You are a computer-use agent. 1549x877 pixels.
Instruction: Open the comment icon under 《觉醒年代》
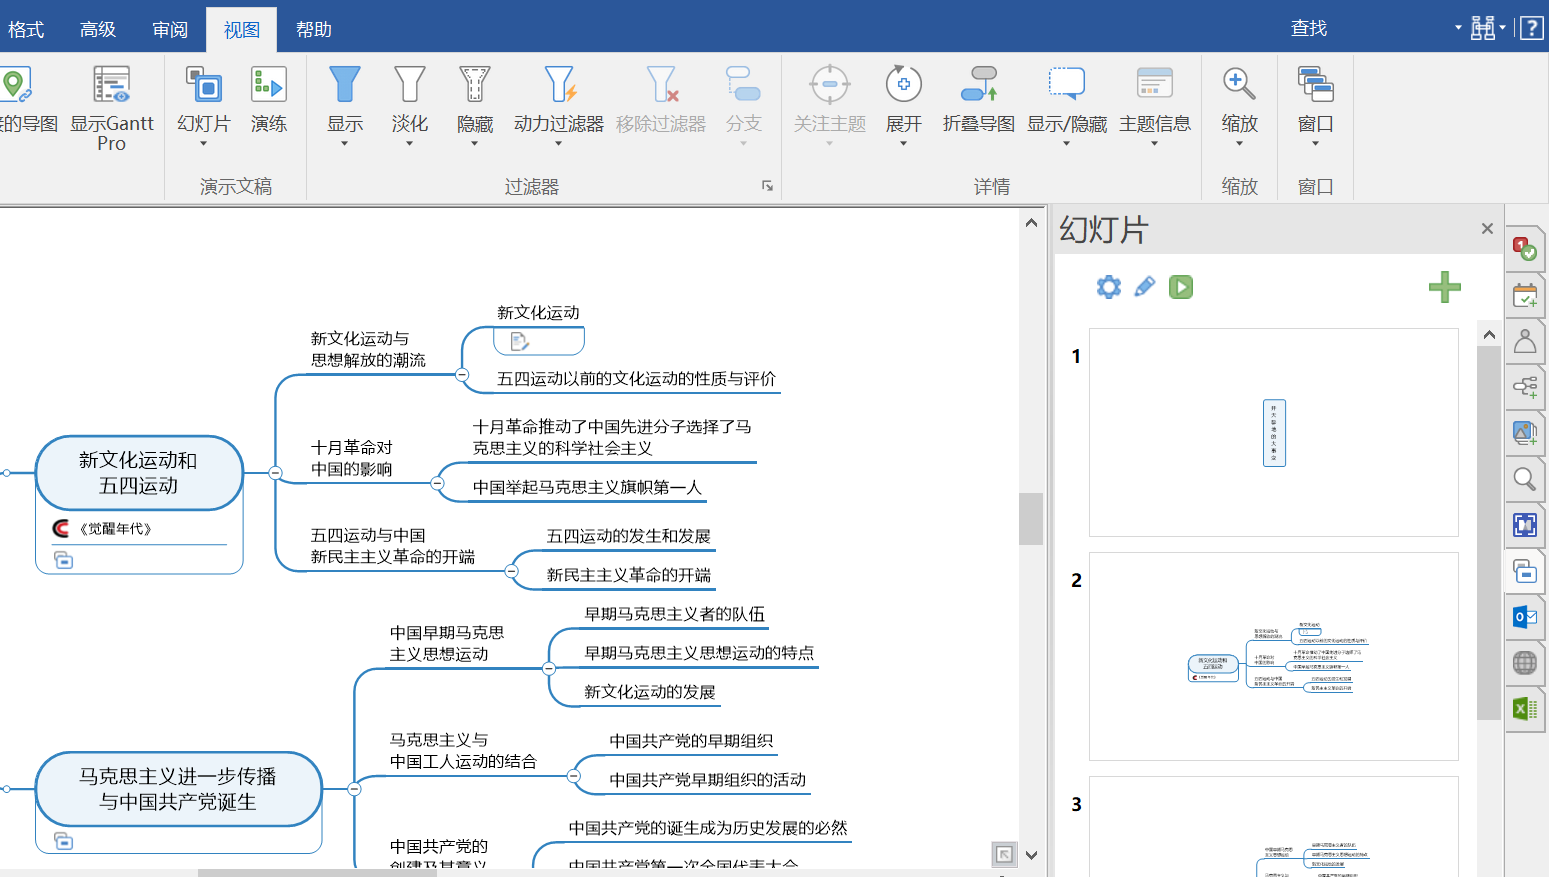coord(63,560)
